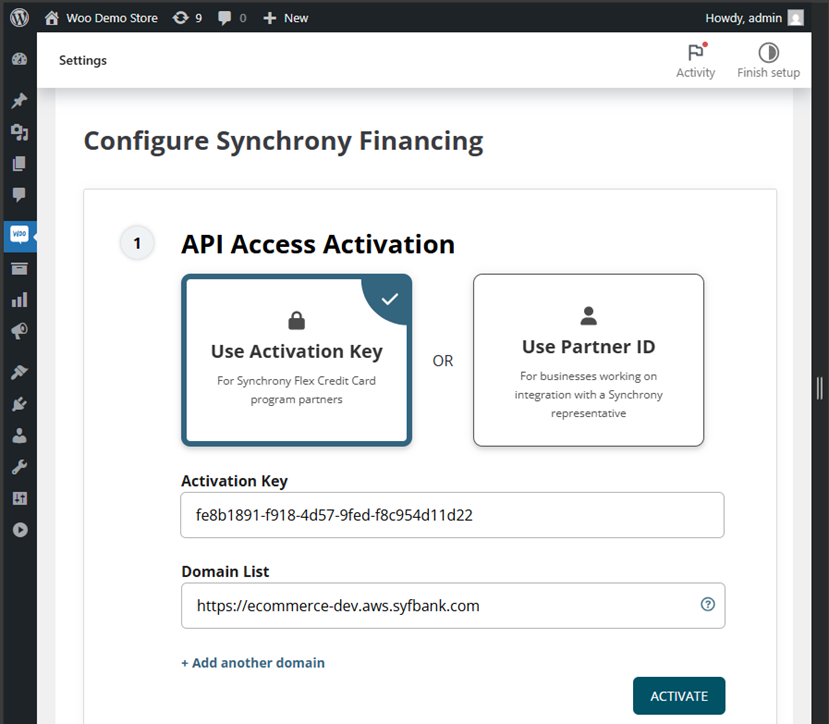The image size is (829, 724).
Task: Open the Activity panel
Action: point(695,60)
